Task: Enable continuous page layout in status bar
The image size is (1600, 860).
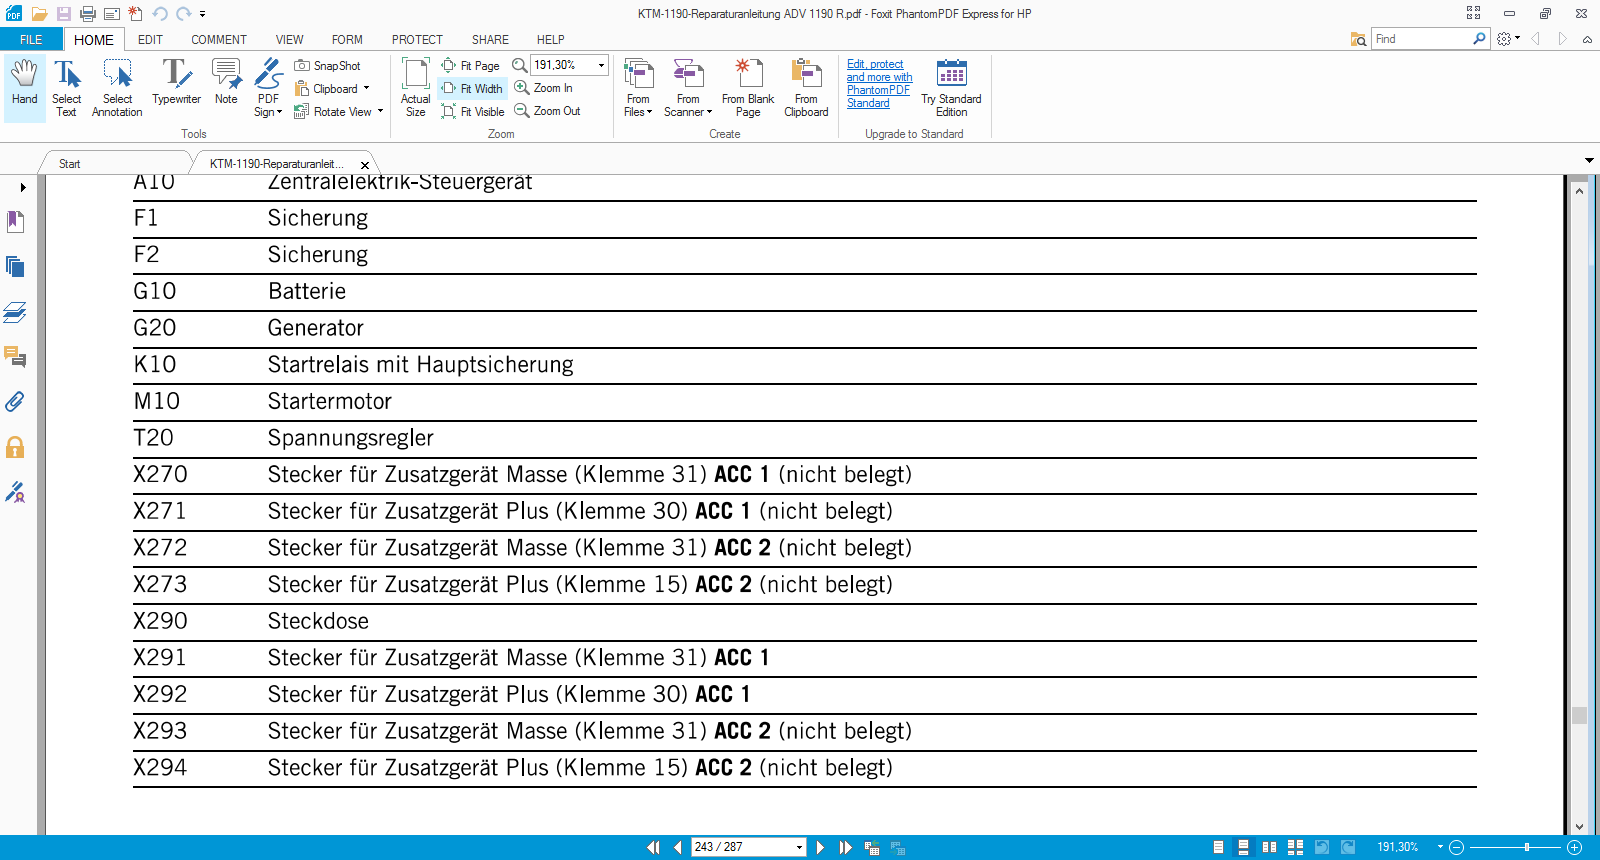Action: tap(1243, 847)
